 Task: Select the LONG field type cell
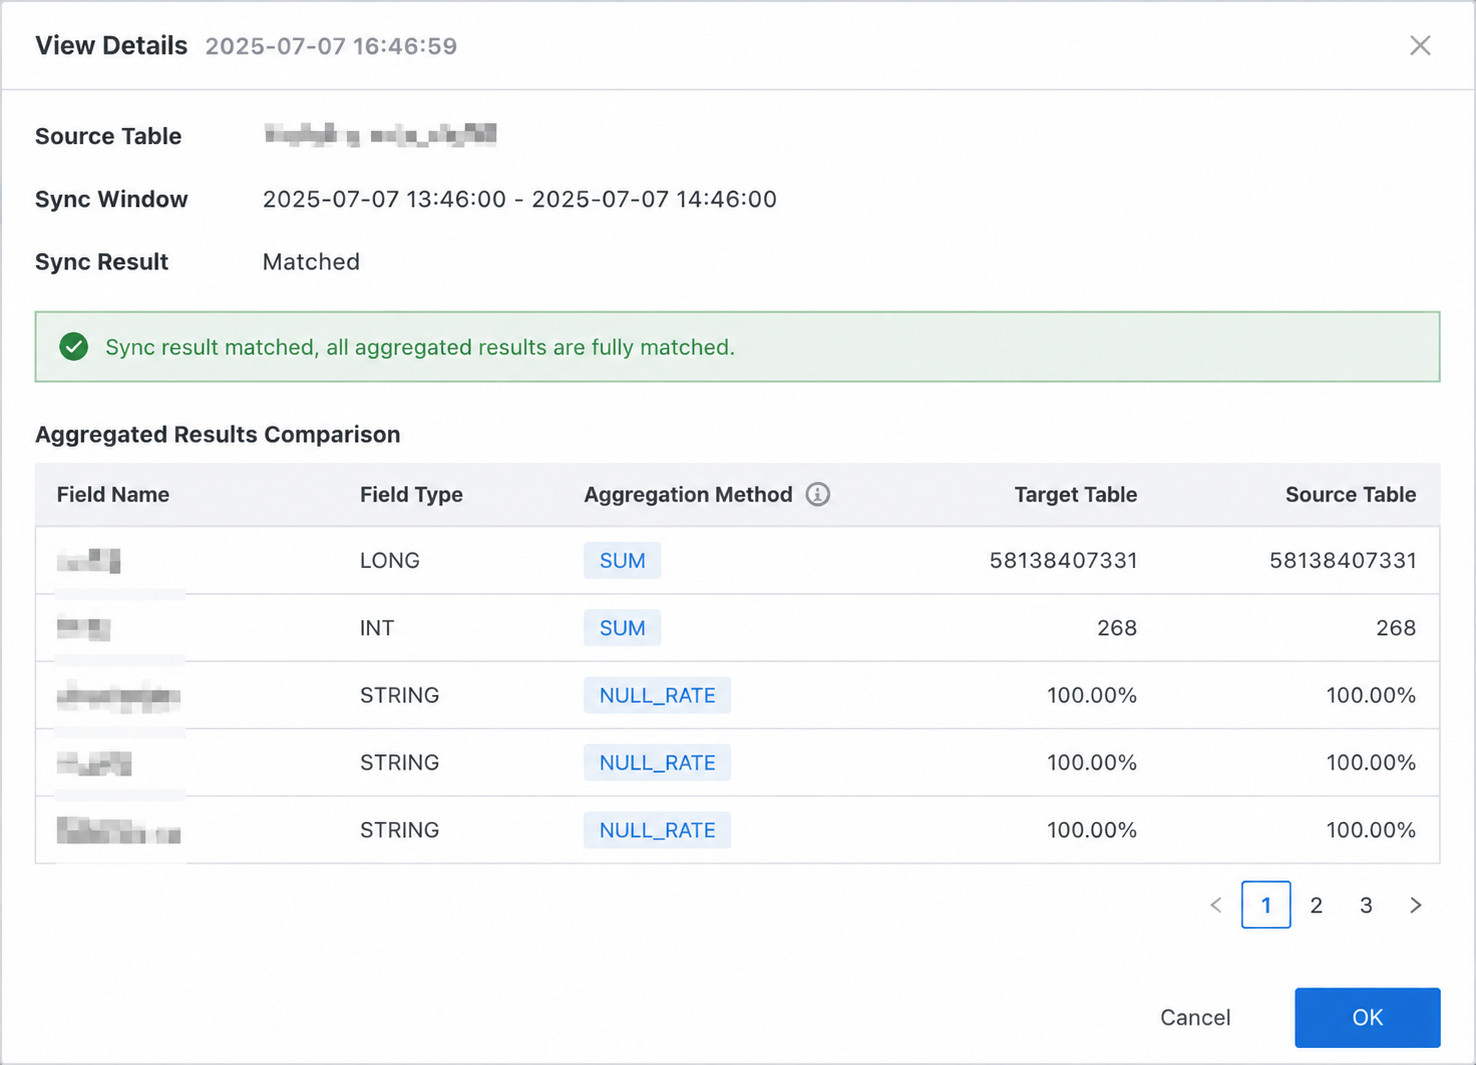pos(390,560)
